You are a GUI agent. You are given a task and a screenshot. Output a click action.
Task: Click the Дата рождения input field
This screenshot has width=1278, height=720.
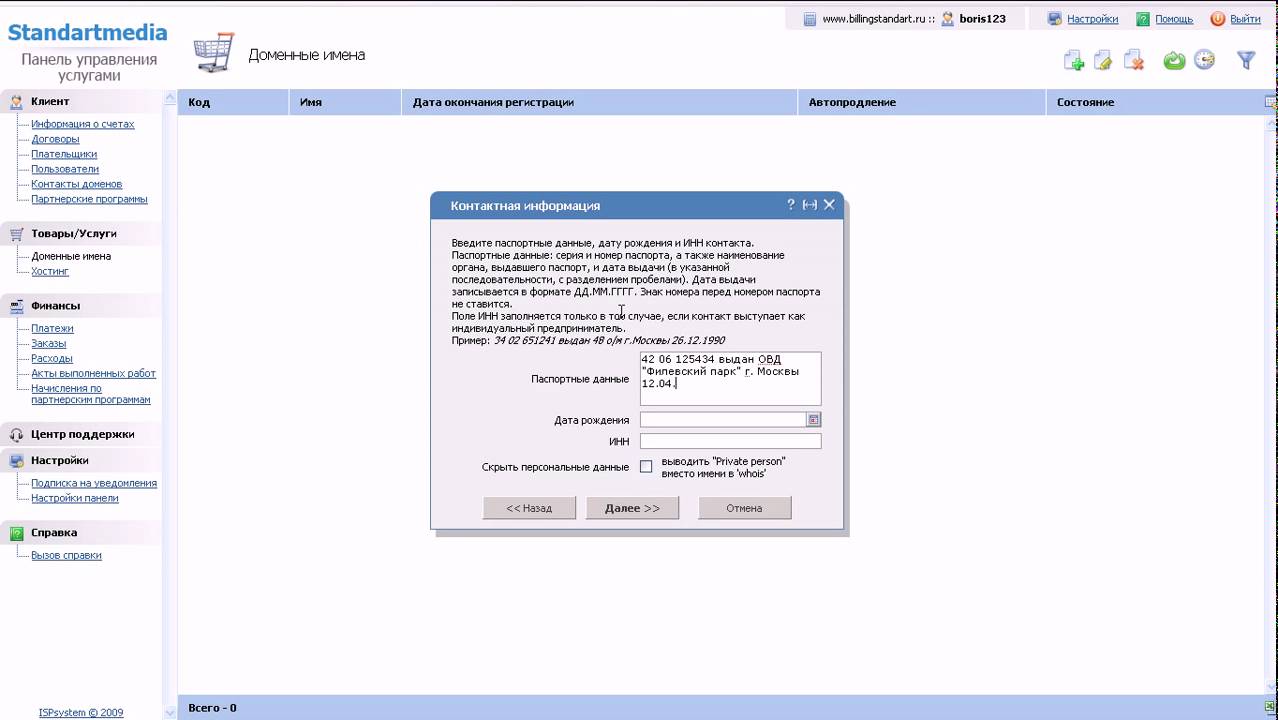pos(723,420)
